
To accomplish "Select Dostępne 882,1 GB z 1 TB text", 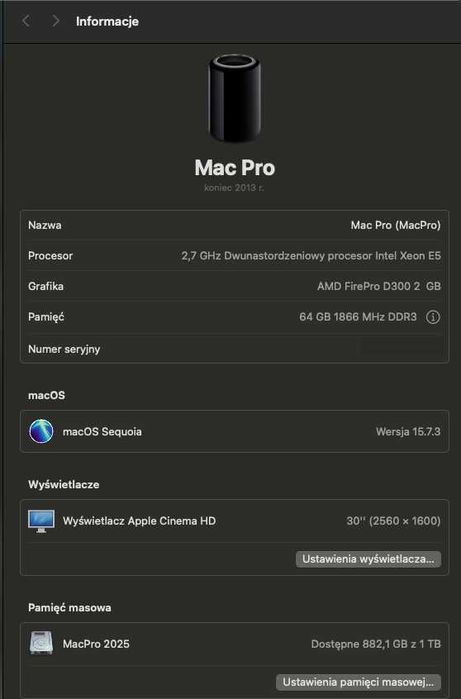I will [376, 644].
